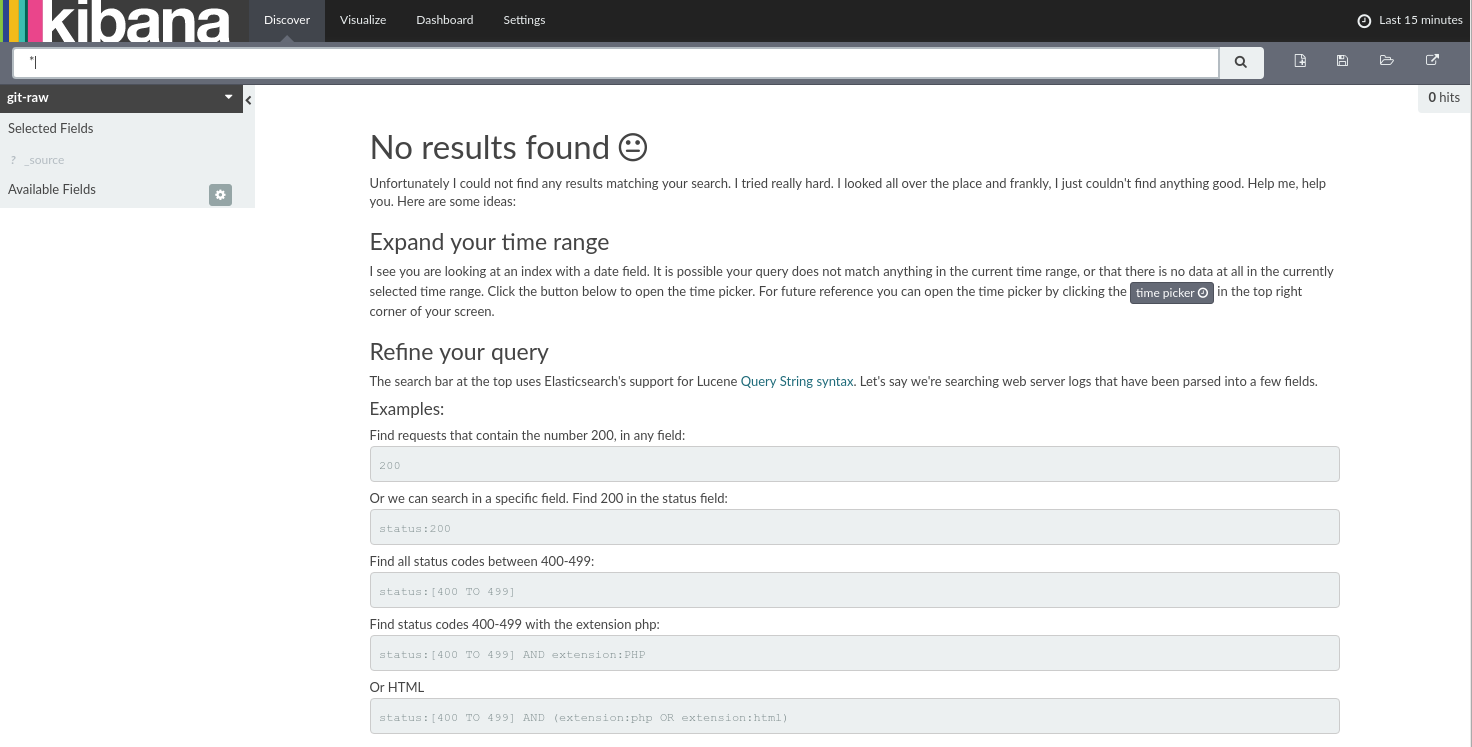
Task: Open the git-raw index pattern dropdown
Action: pos(121,98)
